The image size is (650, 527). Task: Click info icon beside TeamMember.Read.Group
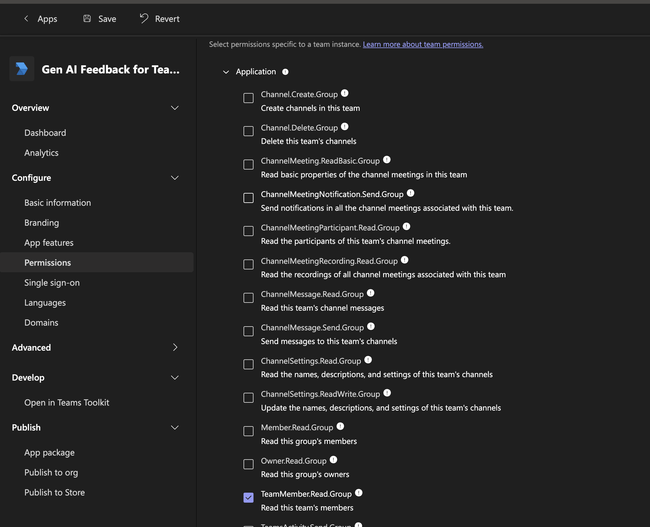tap(358, 493)
